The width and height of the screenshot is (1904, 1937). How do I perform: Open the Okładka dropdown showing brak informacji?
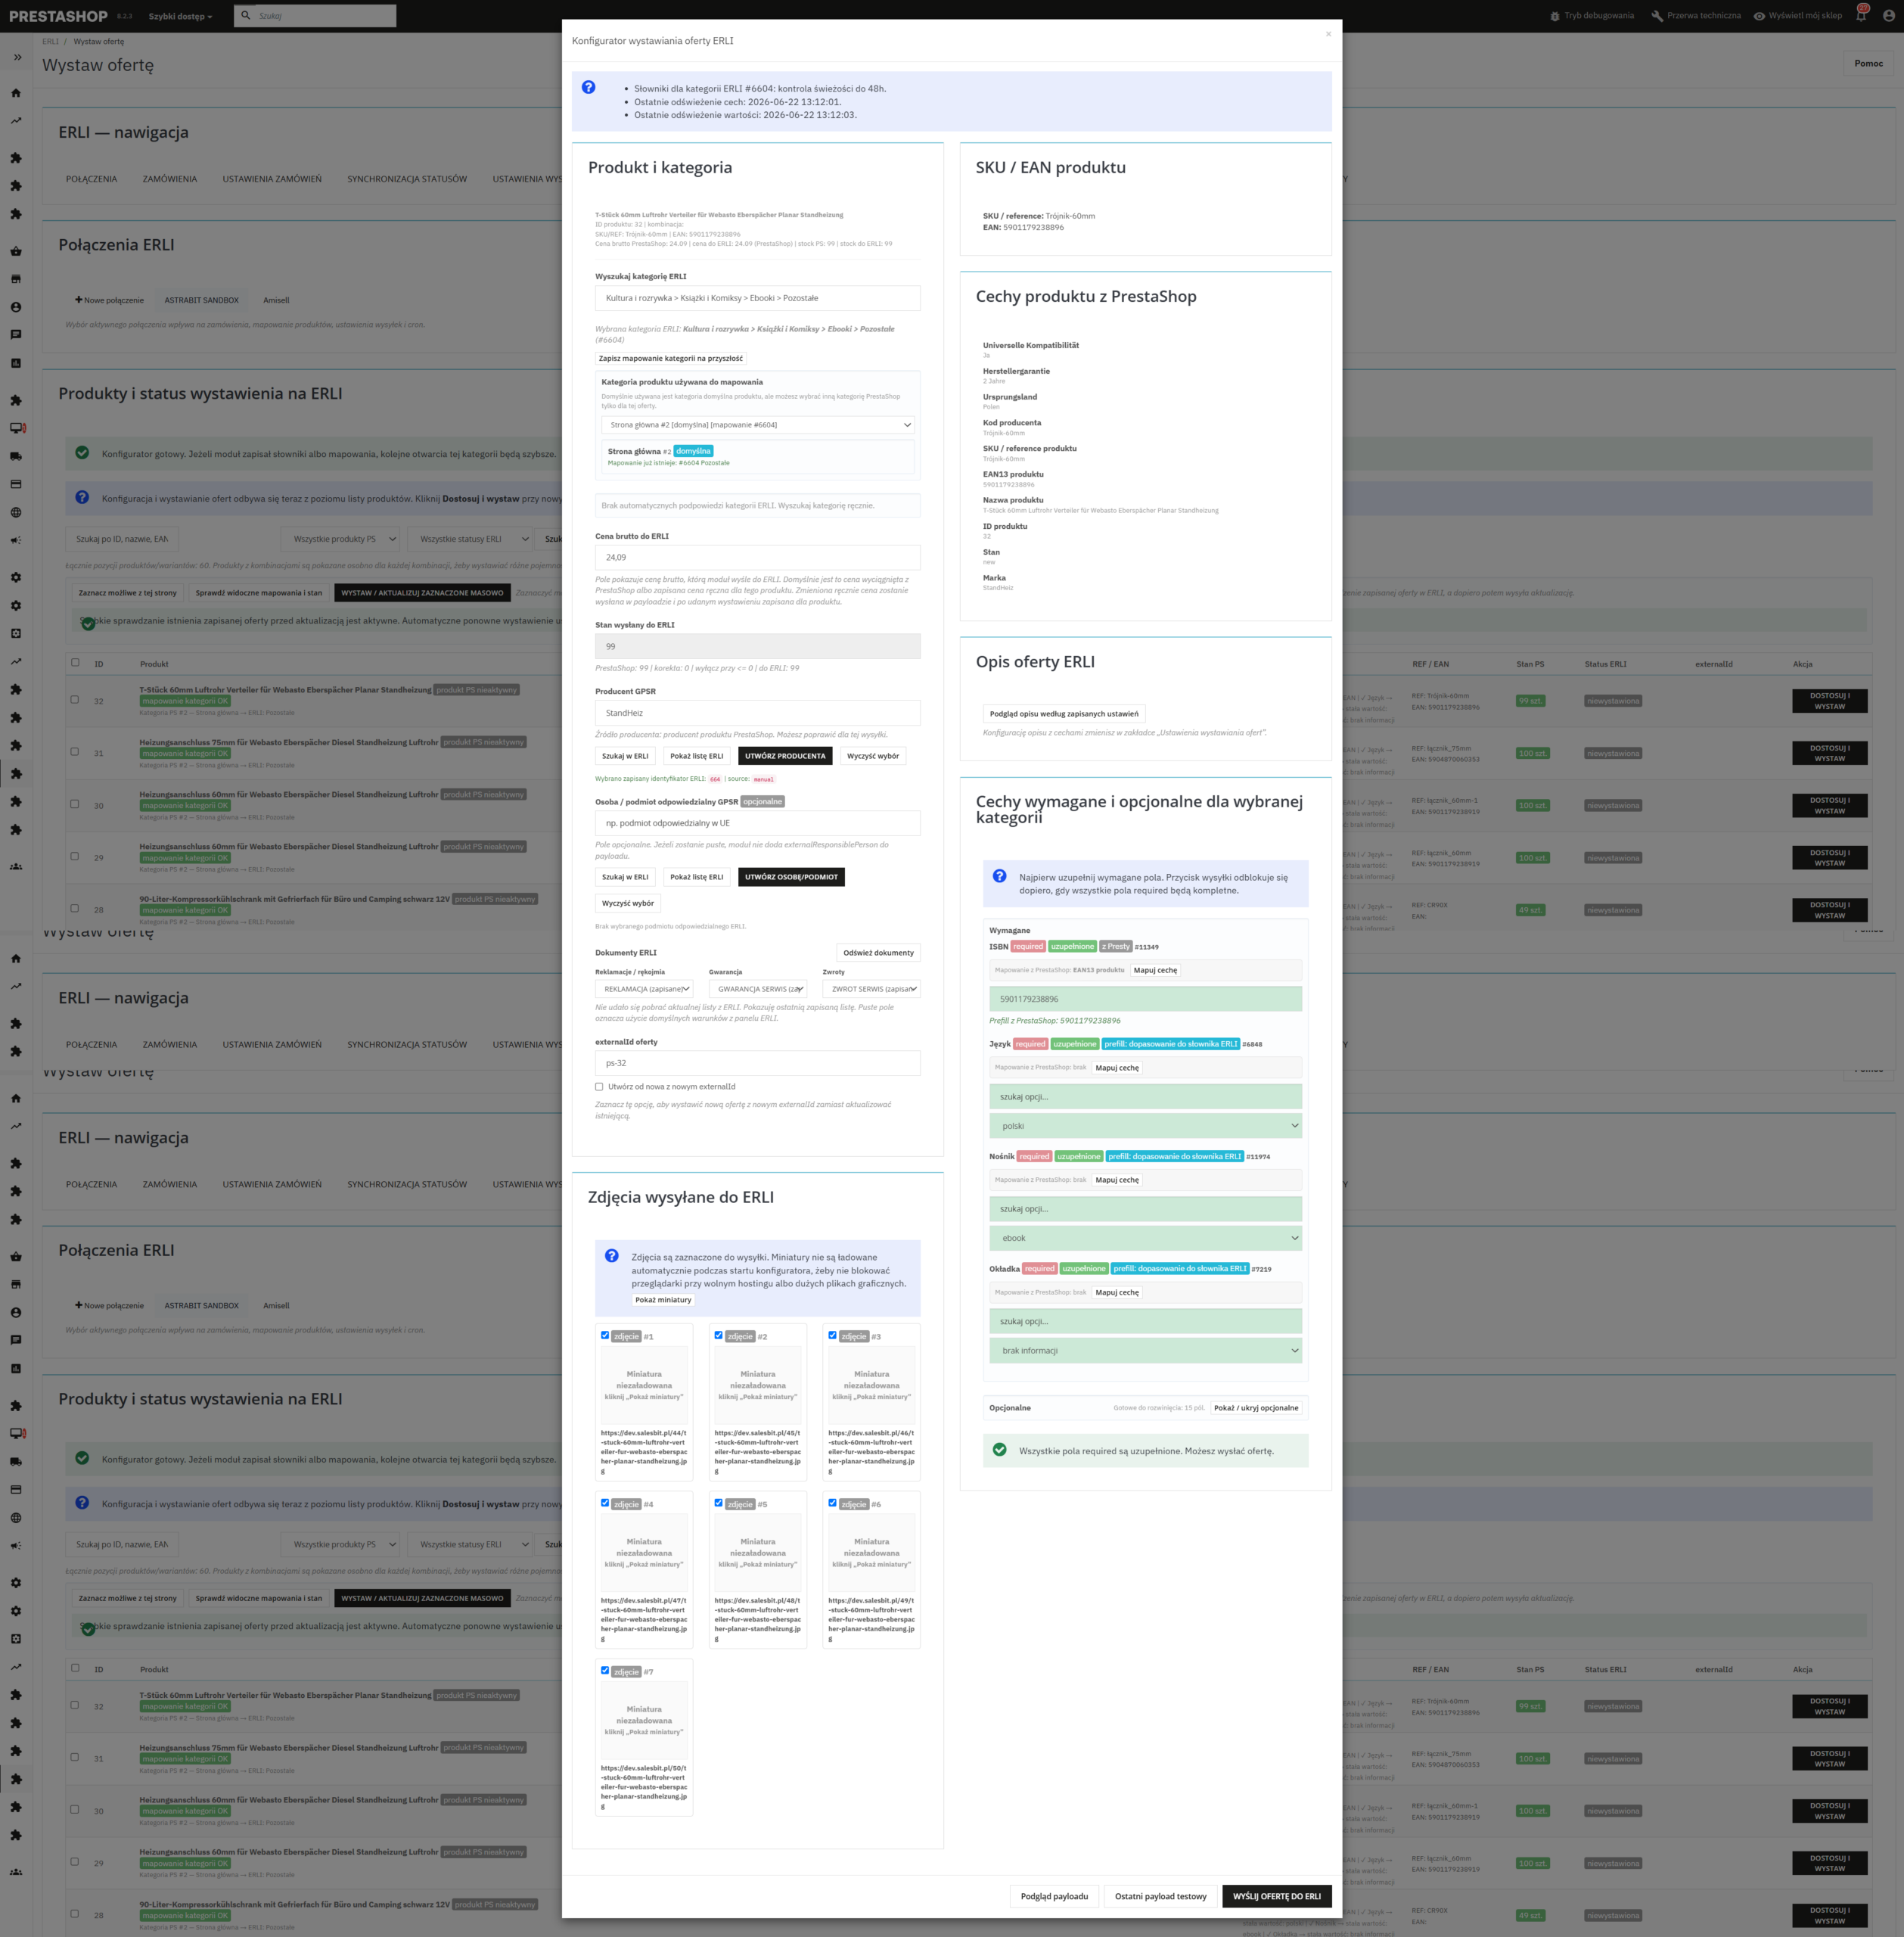coord(1146,1351)
